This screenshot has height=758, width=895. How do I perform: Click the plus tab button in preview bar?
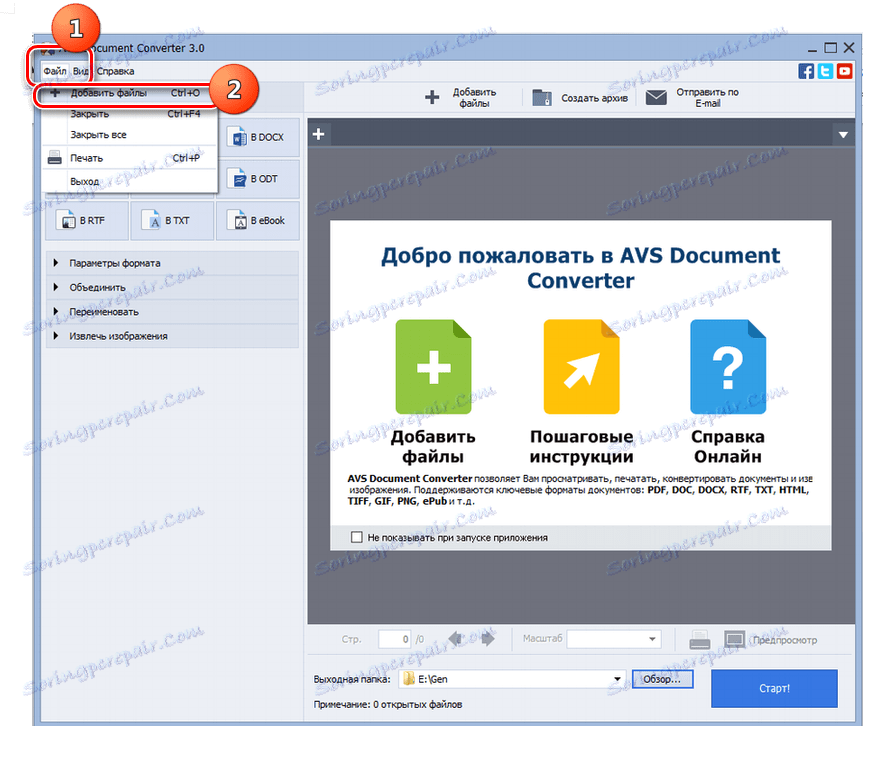319,135
